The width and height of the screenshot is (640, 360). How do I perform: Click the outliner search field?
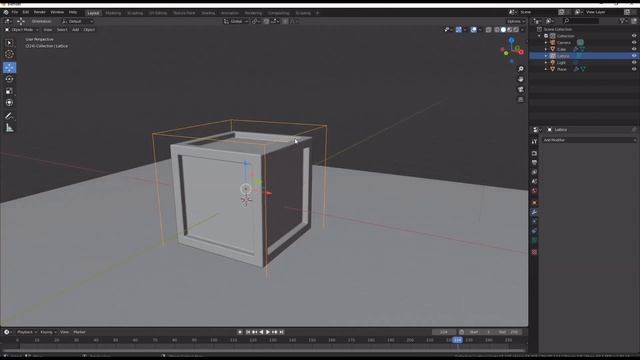(x=581, y=21)
